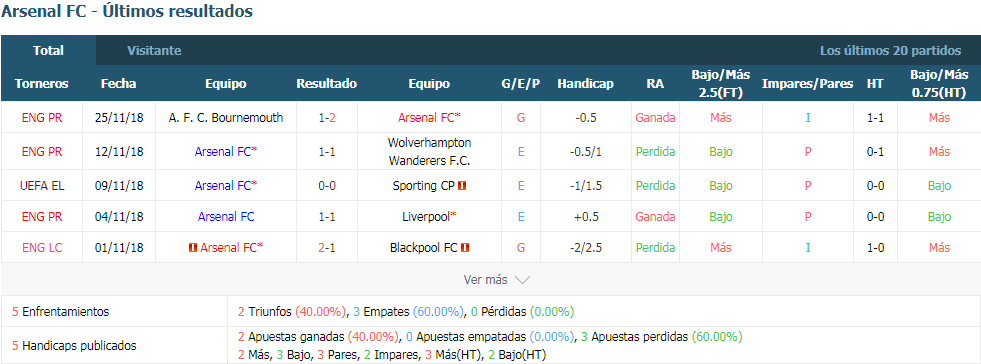Click the Blackpool FC team name
The width and height of the screenshot is (981, 364).
pos(424,248)
